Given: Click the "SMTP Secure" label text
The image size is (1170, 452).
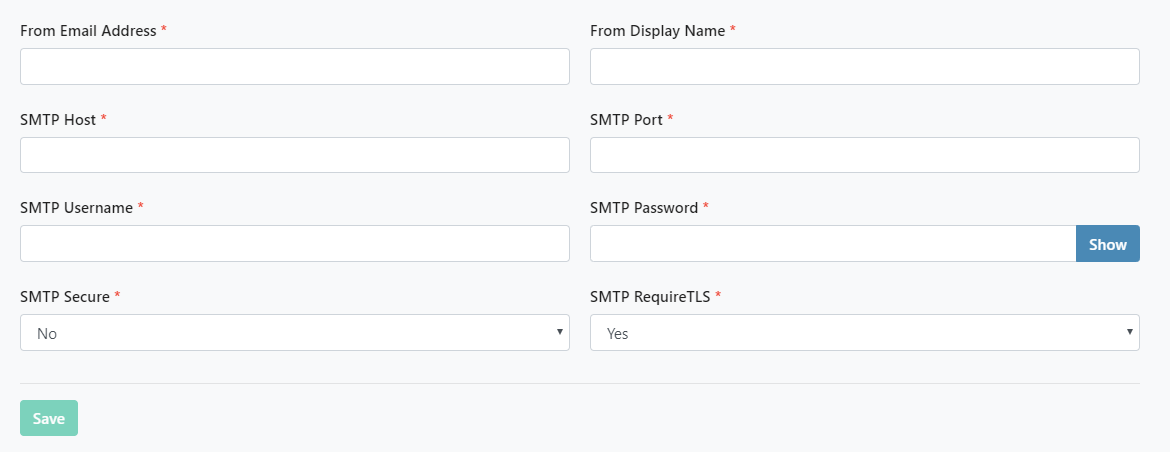Looking at the screenshot, I should [x=65, y=297].
